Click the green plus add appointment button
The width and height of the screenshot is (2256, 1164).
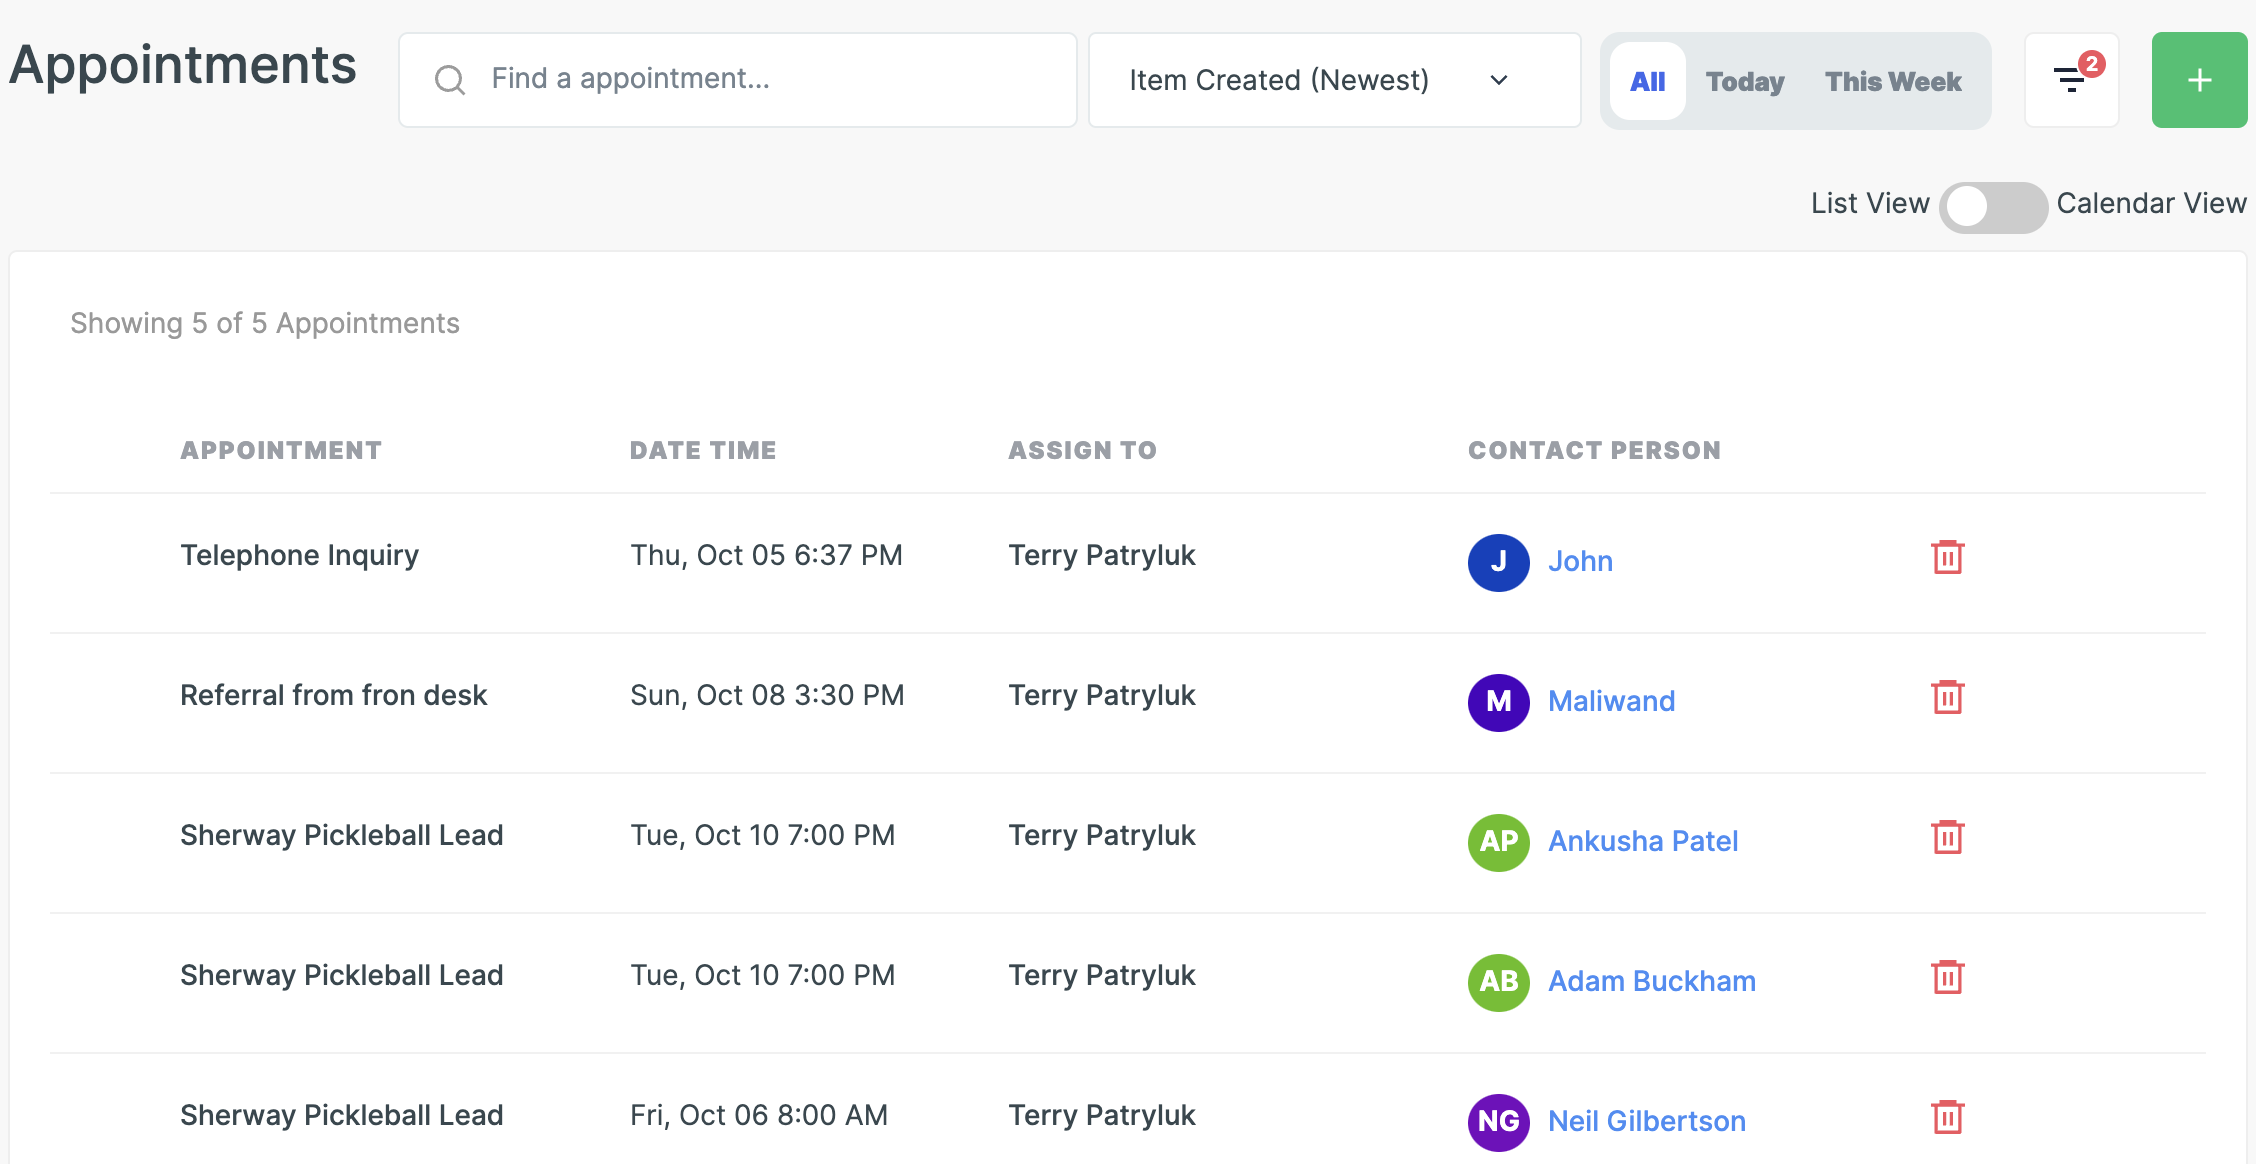pyautogui.click(x=2199, y=80)
